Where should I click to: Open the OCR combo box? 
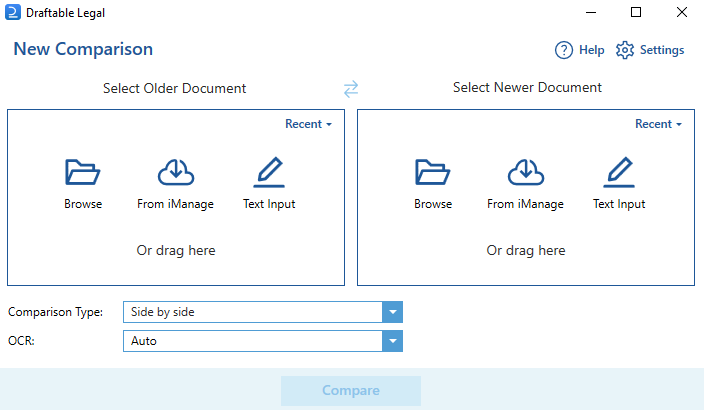pos(263,341)
